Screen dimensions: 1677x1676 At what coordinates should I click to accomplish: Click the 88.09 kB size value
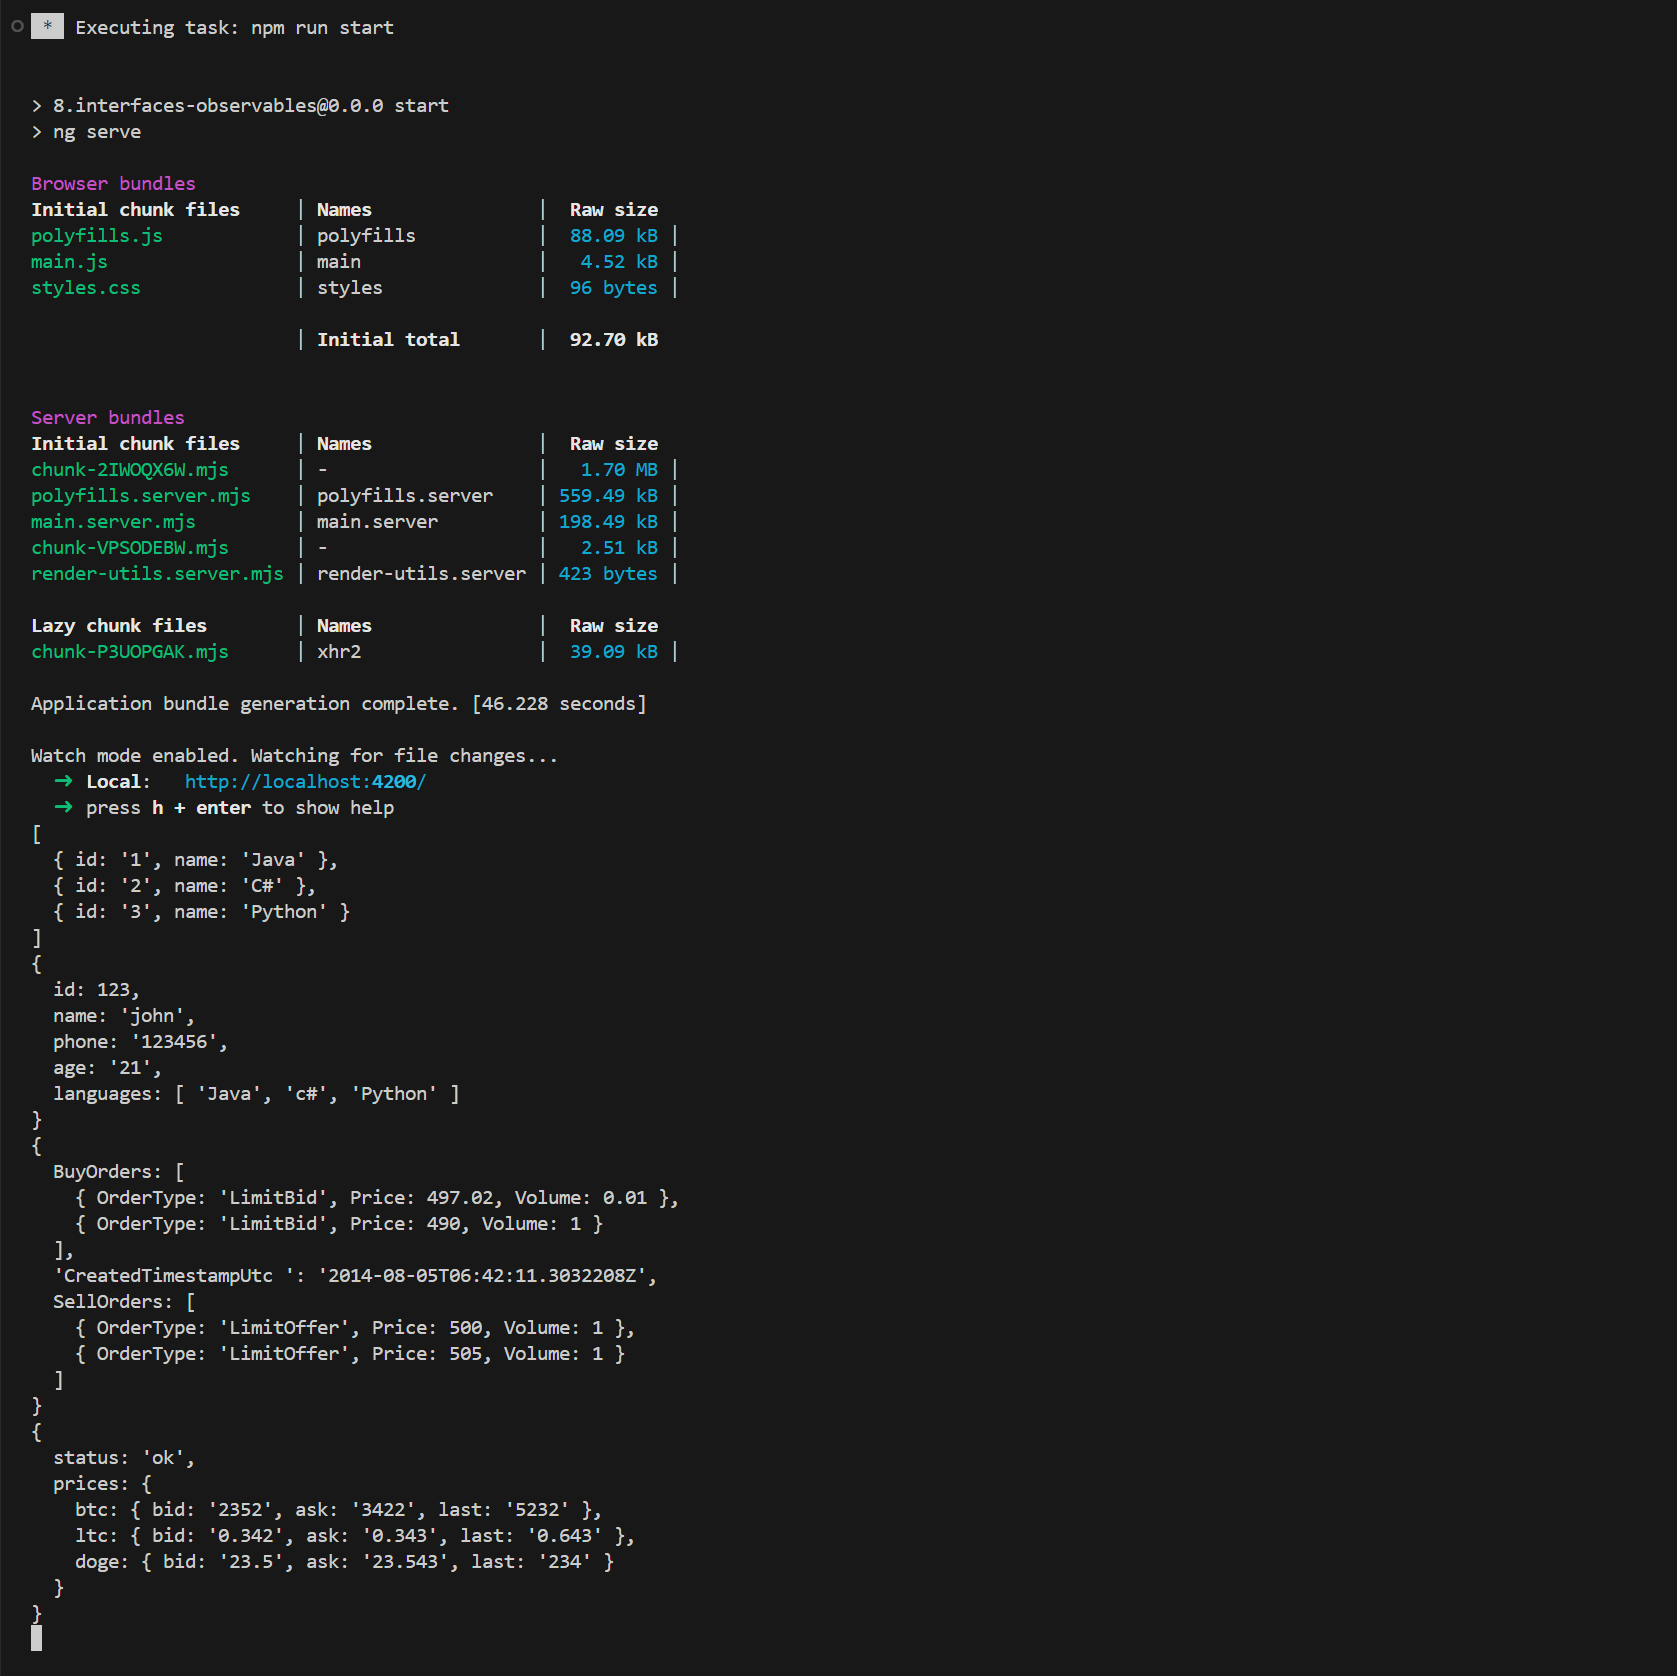[614, 236]
